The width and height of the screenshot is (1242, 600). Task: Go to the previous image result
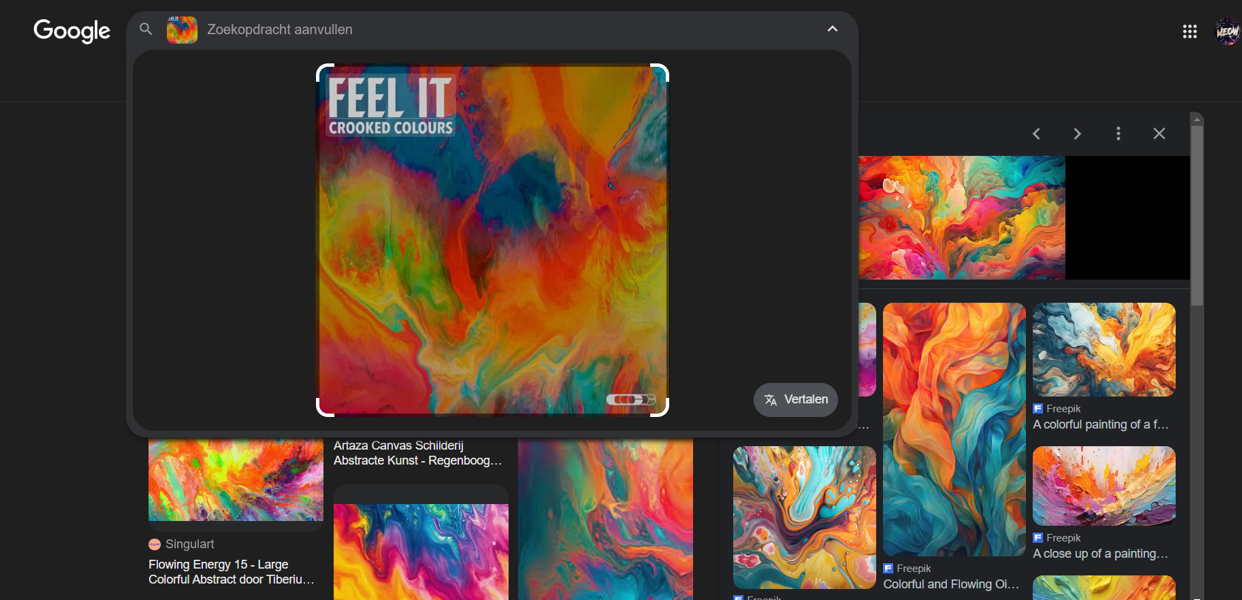[1036, 134]
